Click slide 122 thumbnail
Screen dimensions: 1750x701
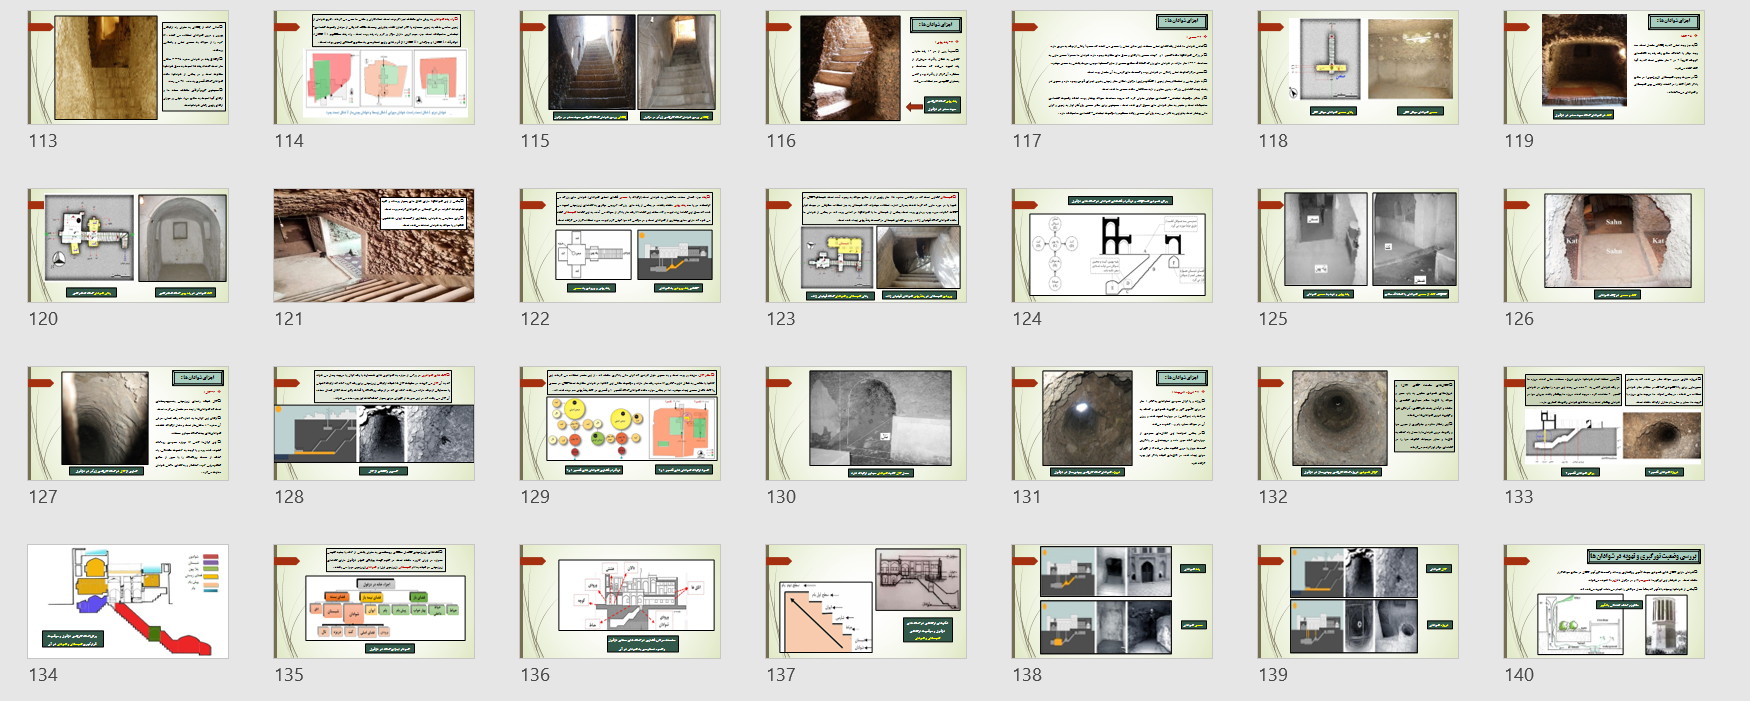(620, 246)
